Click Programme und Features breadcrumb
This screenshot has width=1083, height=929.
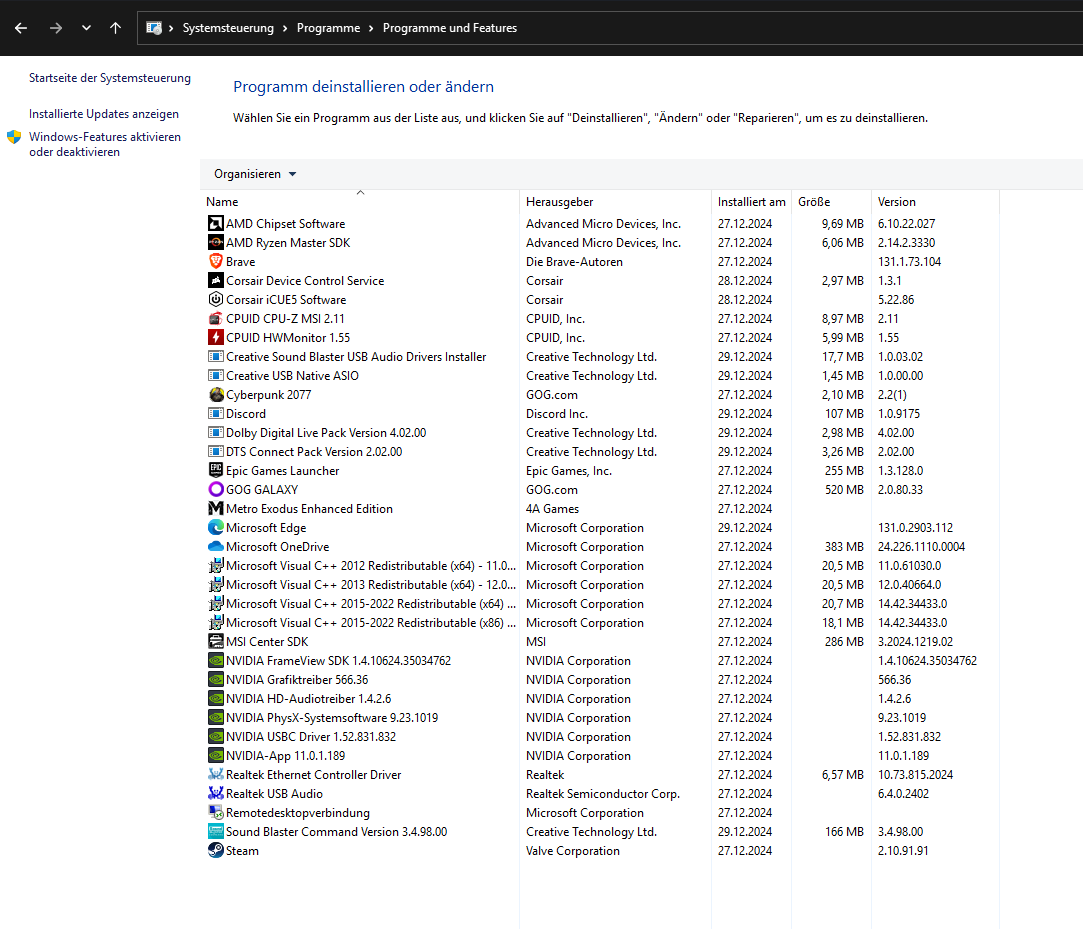point(450,28)
